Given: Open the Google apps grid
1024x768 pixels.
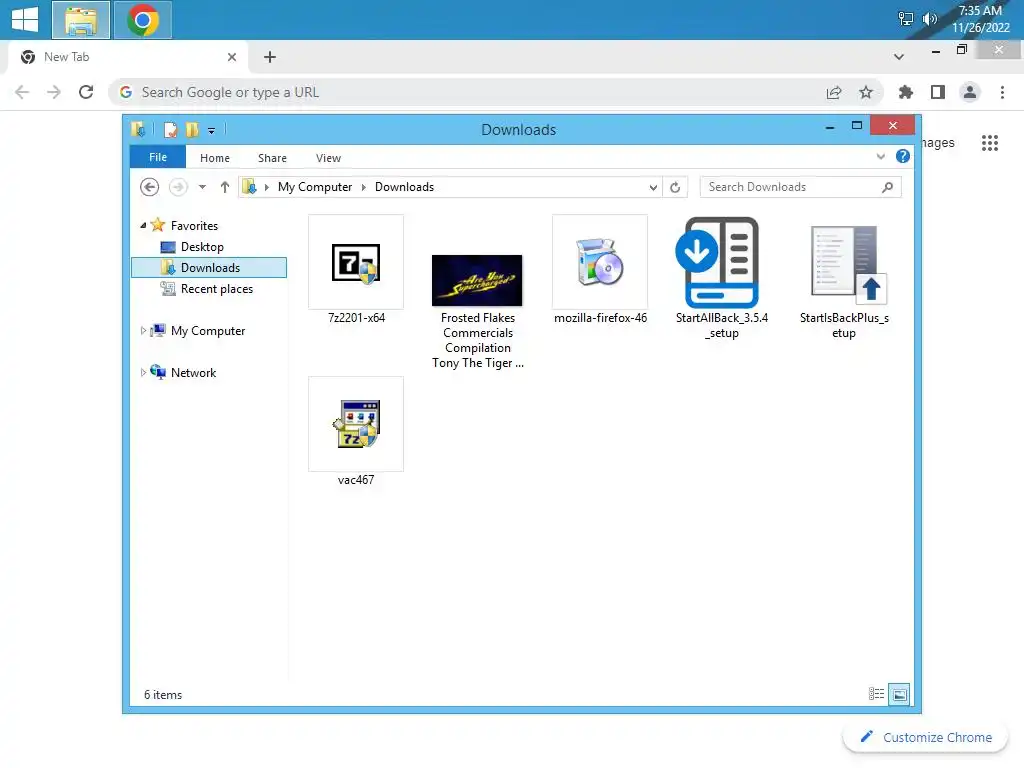Looking at the screenshot, I should pyautogui.click(x=990, y=143).
